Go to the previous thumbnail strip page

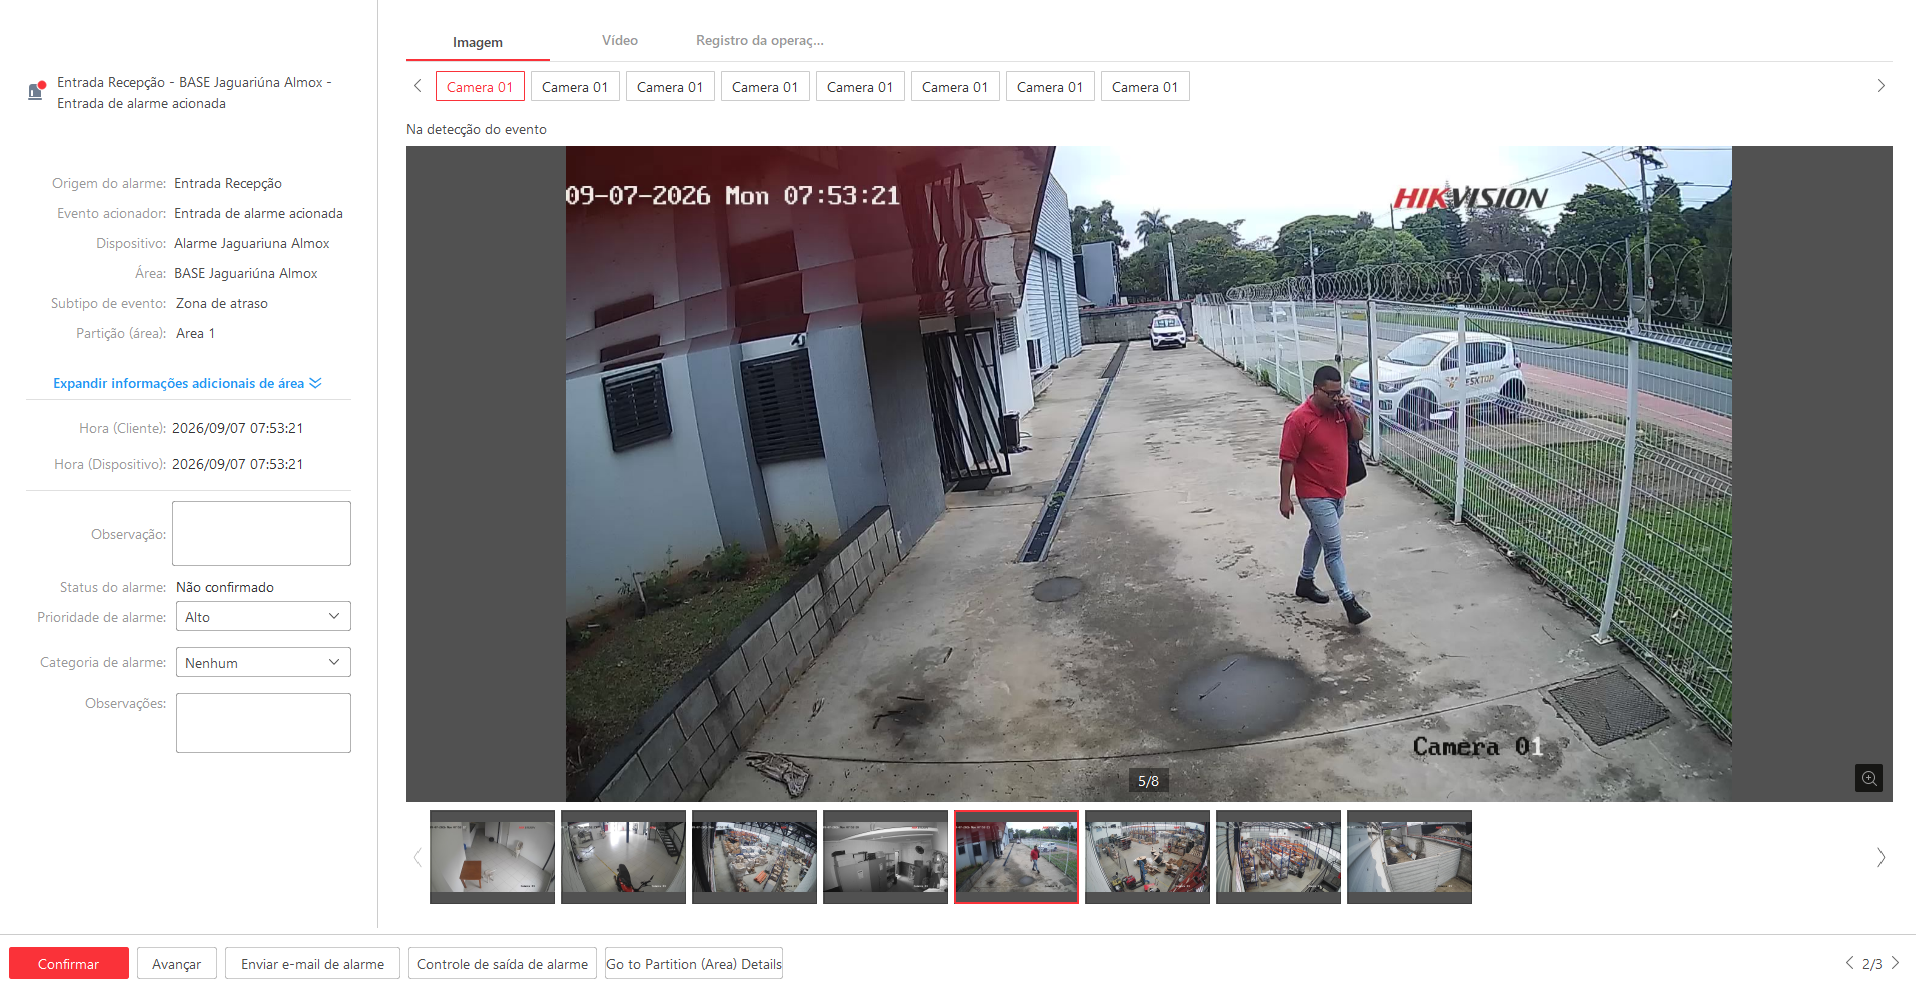pyautogui.click(x=418, y=857)
